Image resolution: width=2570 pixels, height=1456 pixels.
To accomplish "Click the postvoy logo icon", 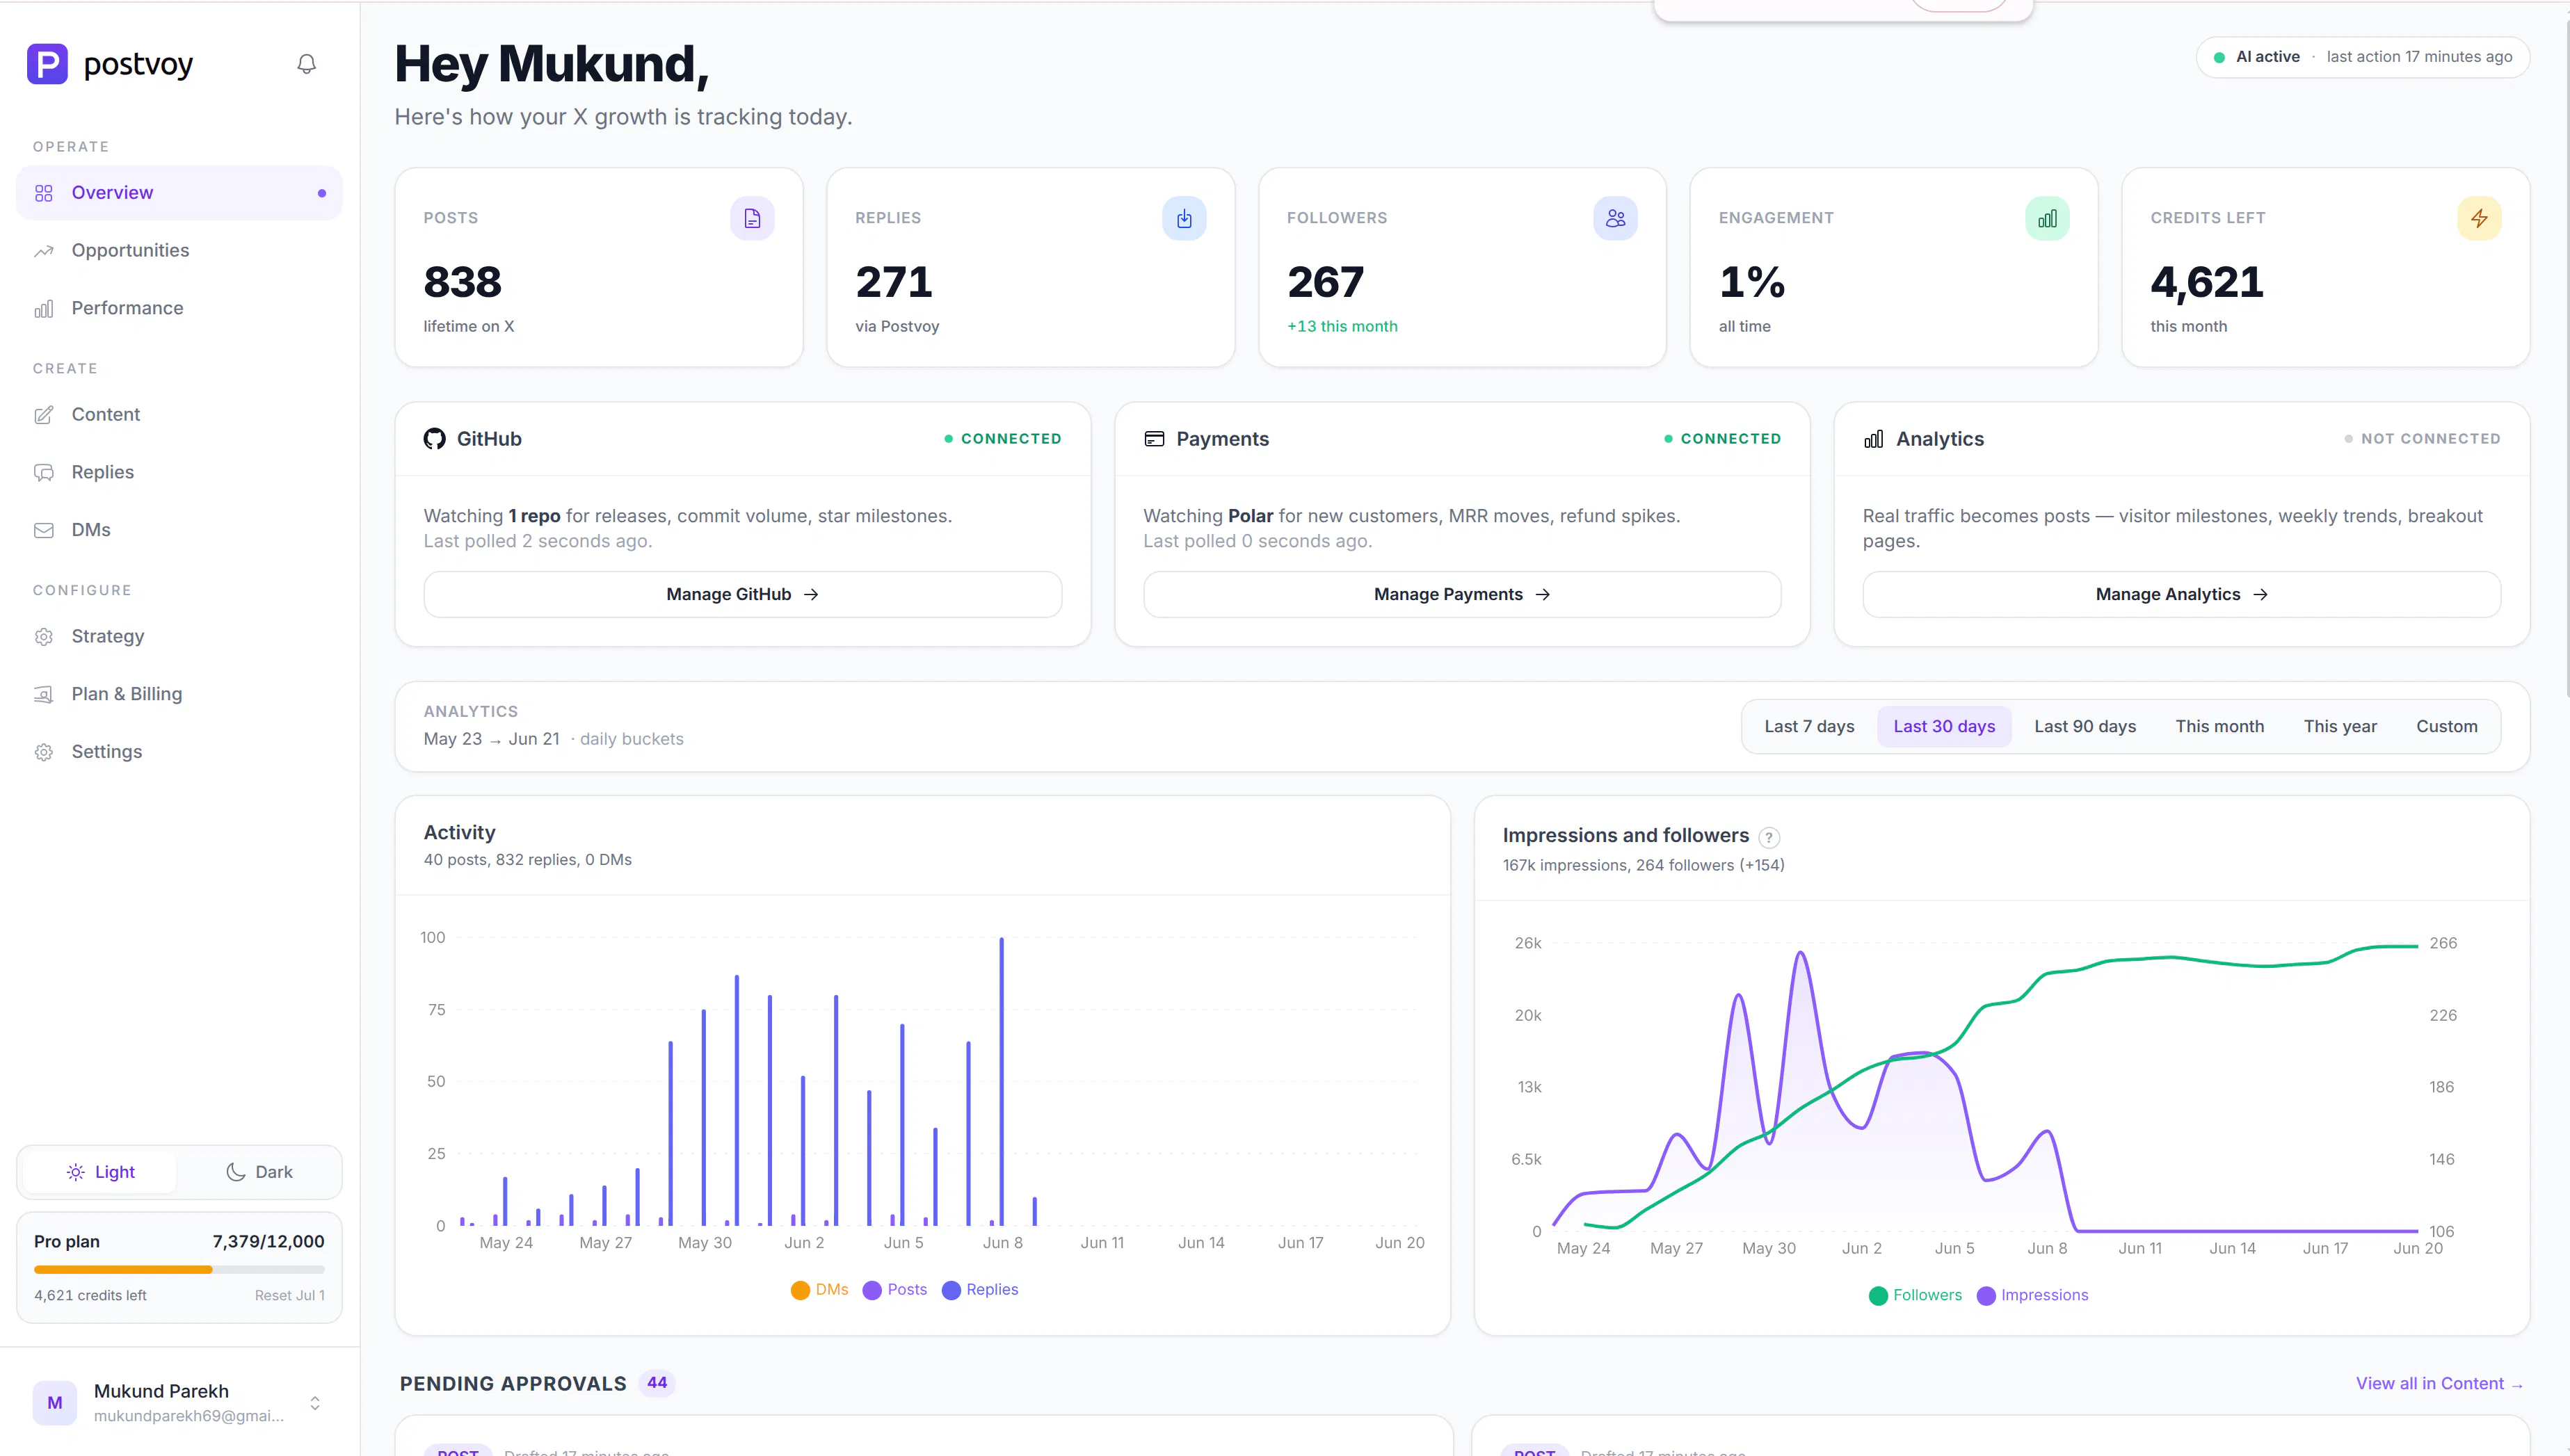I will pos(47,64).
